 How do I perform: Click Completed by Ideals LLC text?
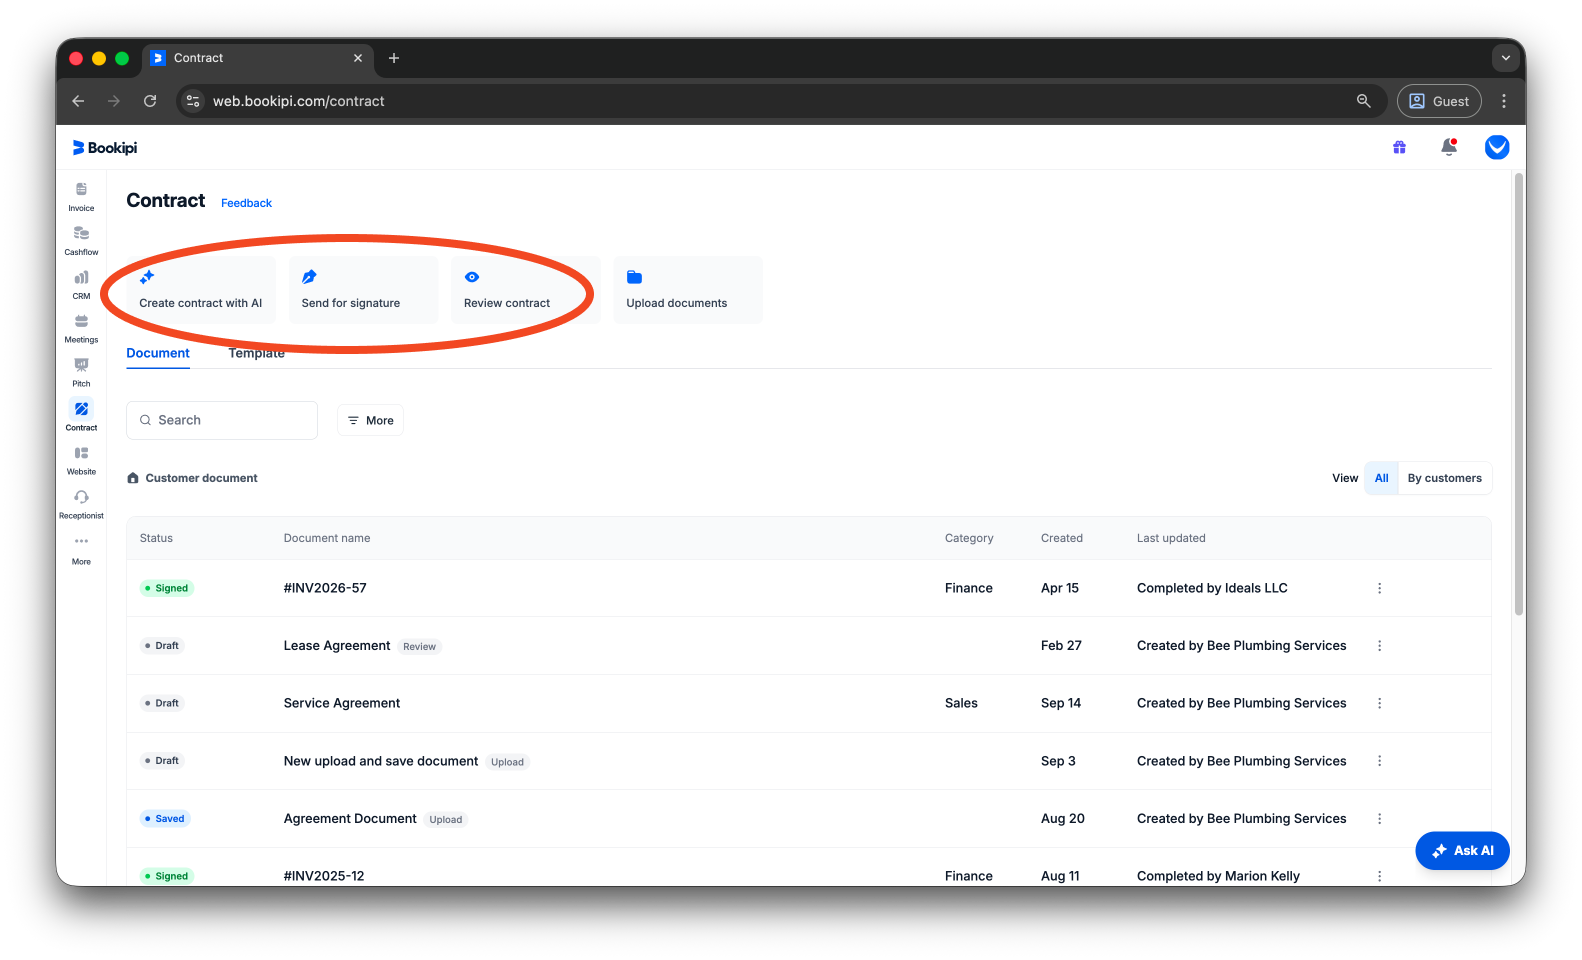pos(1212,588)
